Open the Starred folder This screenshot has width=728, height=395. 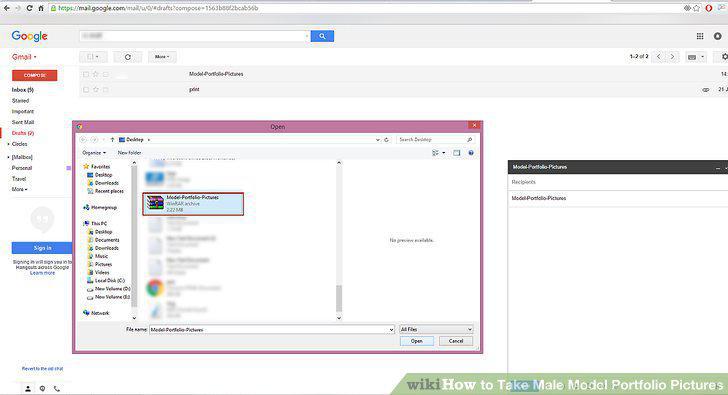20,101
